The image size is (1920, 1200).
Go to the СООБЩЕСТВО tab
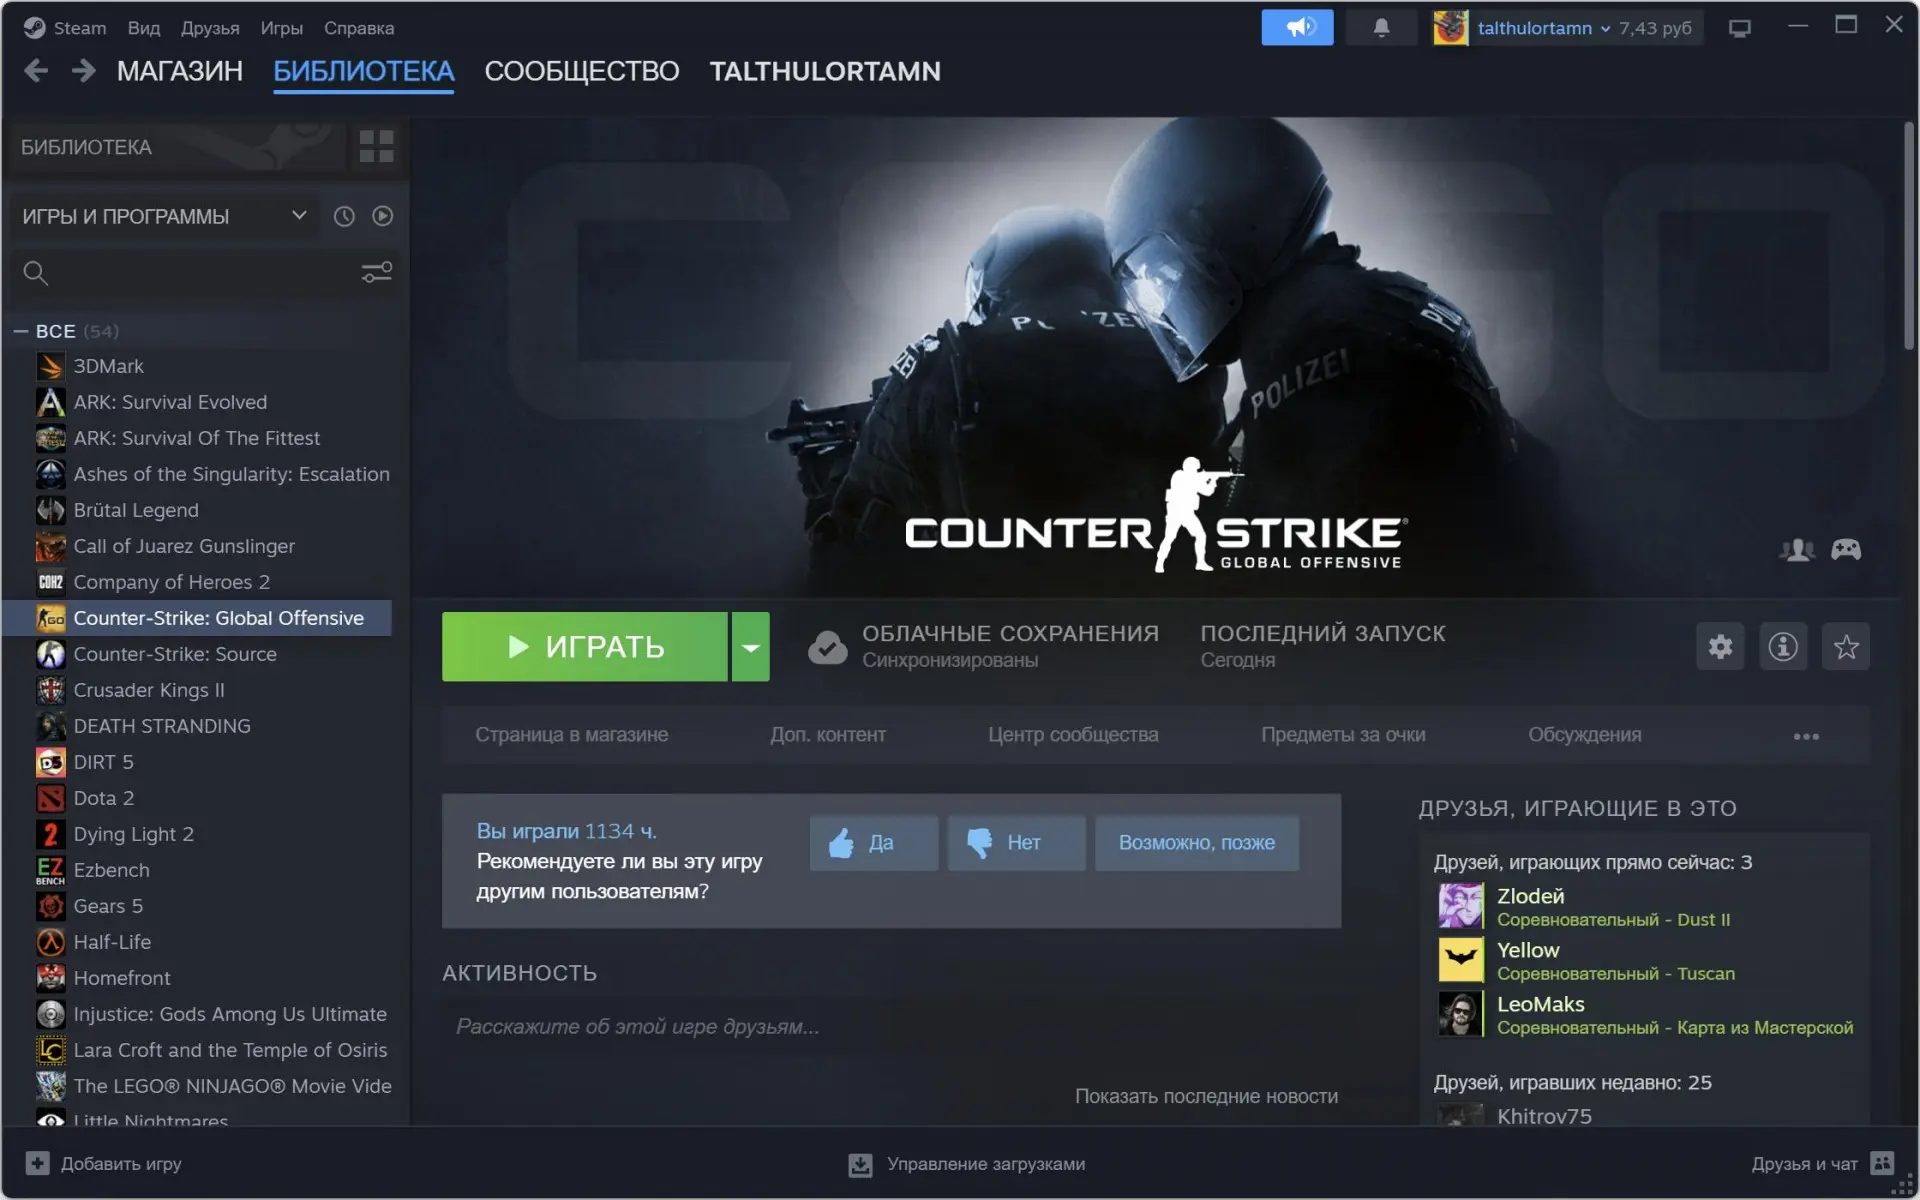[x=582, y=71]
